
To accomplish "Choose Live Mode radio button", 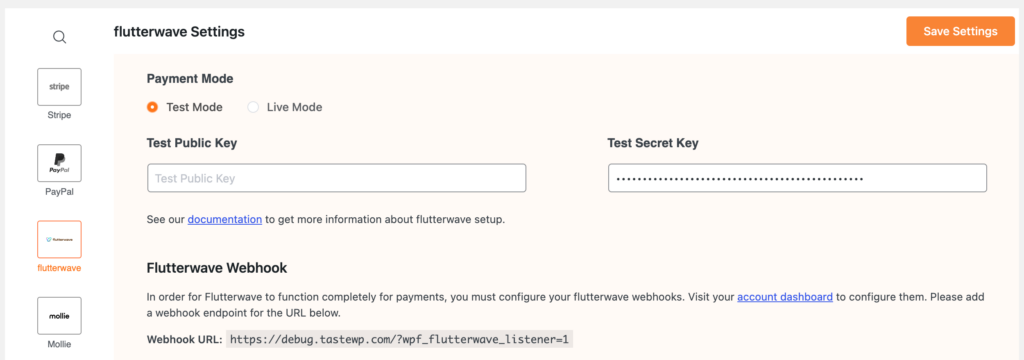I will coord(253,107).
